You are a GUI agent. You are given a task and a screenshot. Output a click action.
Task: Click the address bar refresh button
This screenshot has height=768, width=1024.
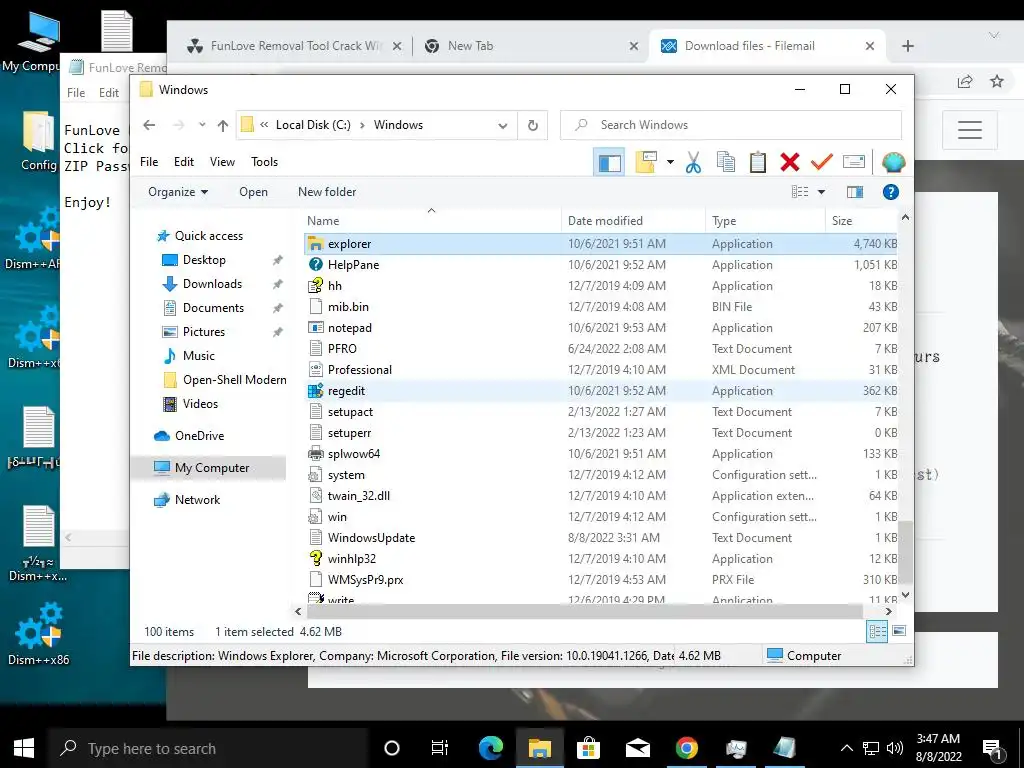[533, 125]
